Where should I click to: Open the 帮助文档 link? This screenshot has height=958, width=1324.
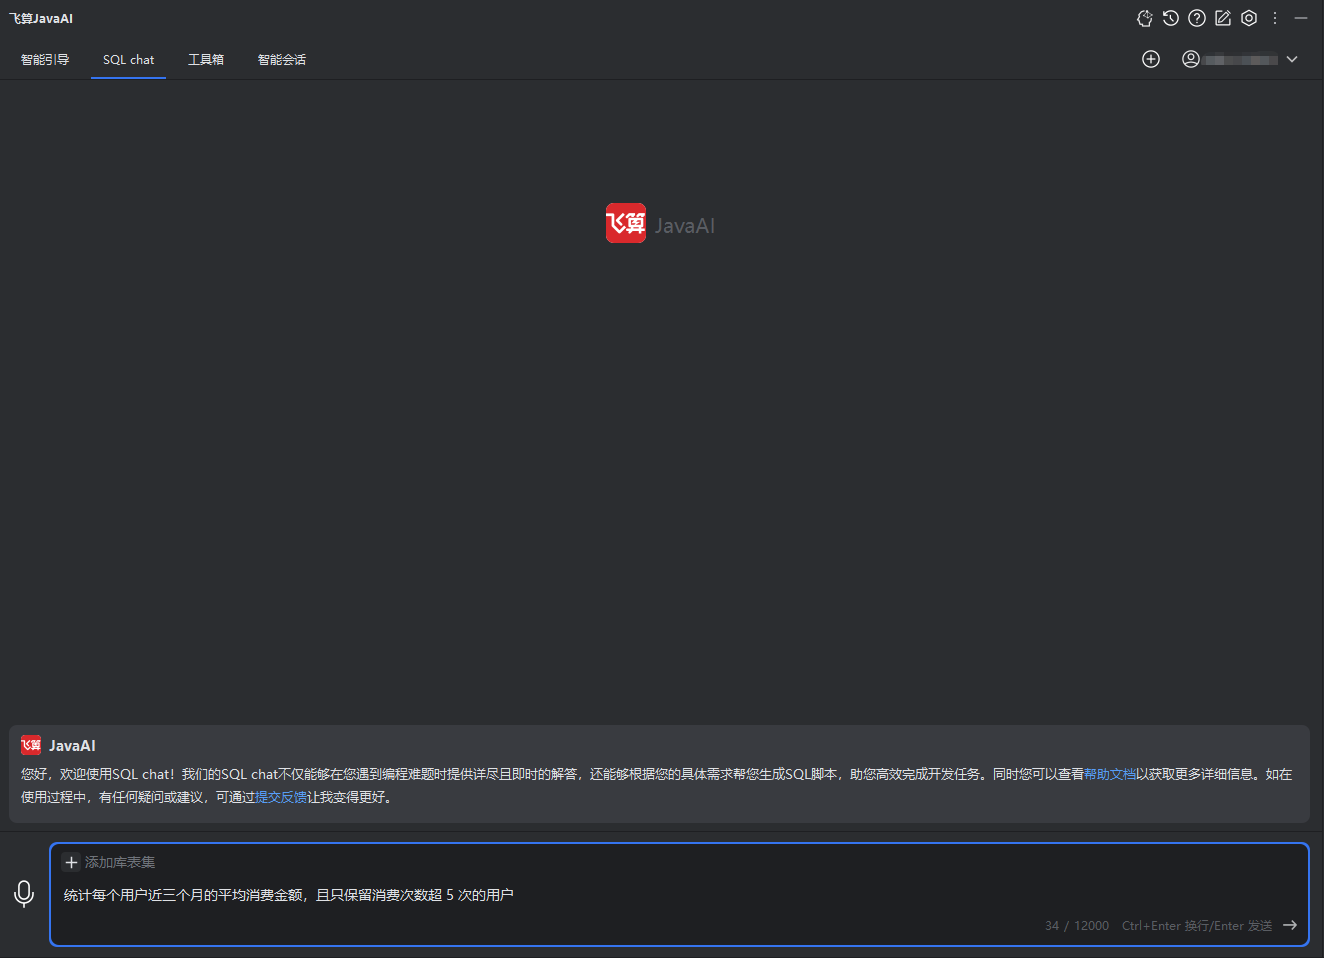tap(1110, 774)
